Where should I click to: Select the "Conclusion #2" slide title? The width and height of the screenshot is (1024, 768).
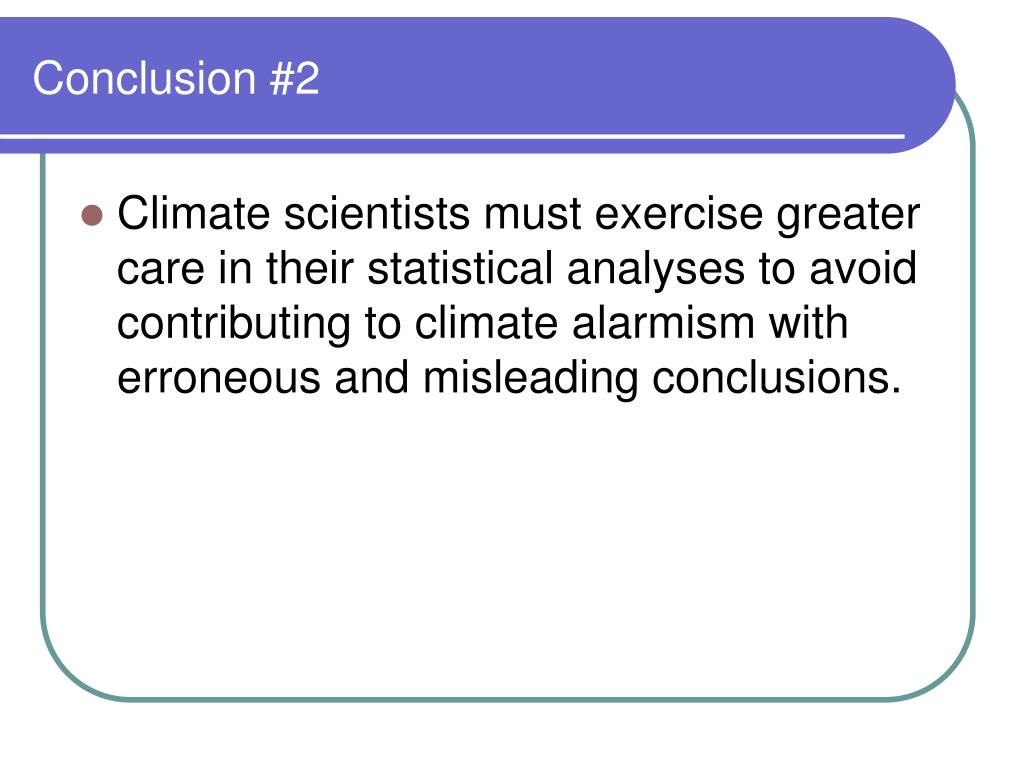pos(176,78)
